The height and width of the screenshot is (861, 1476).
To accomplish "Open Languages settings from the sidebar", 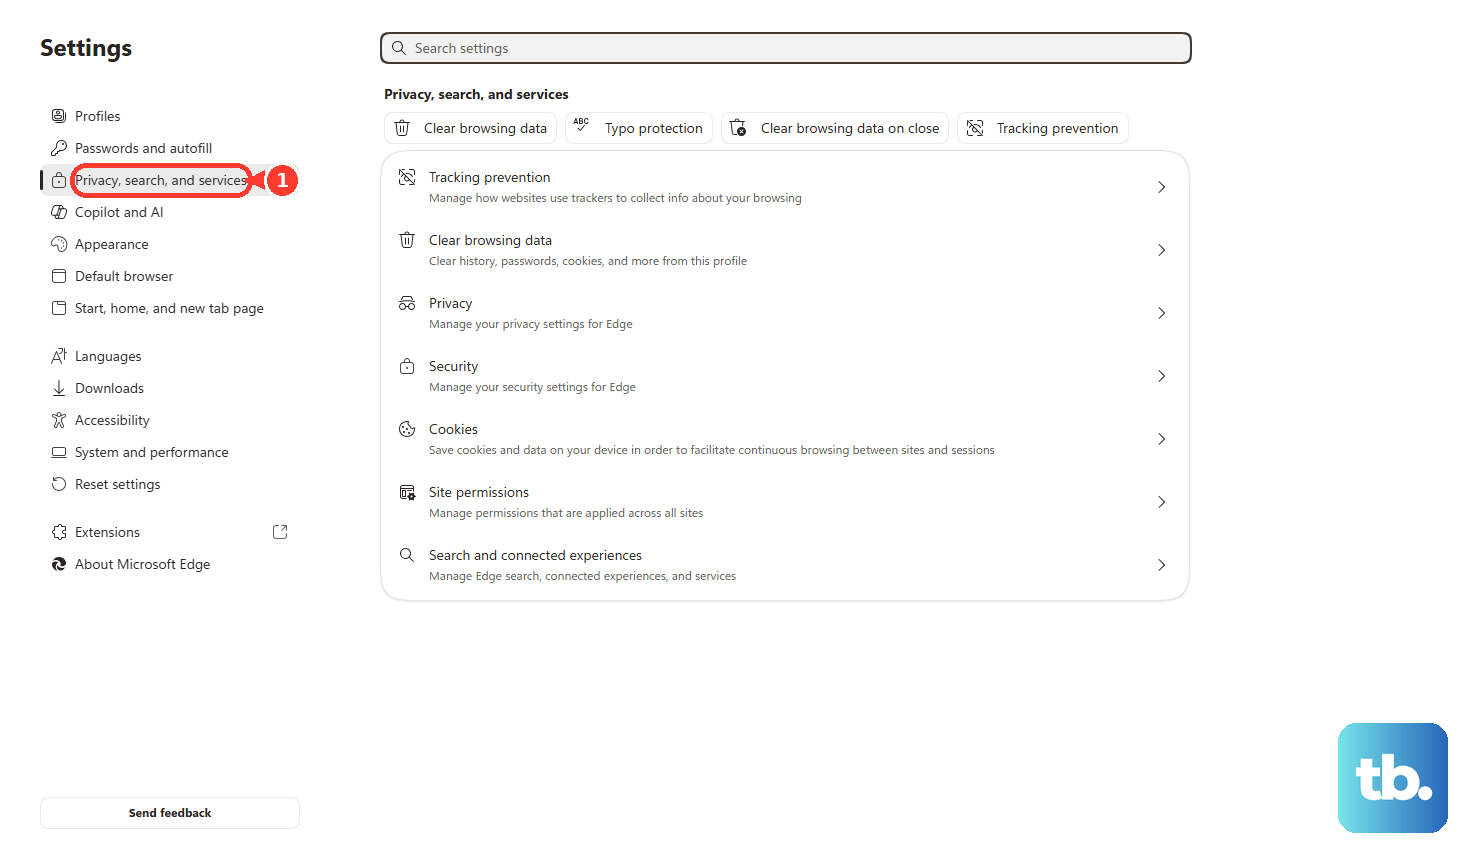I will [x=170, y=356].
